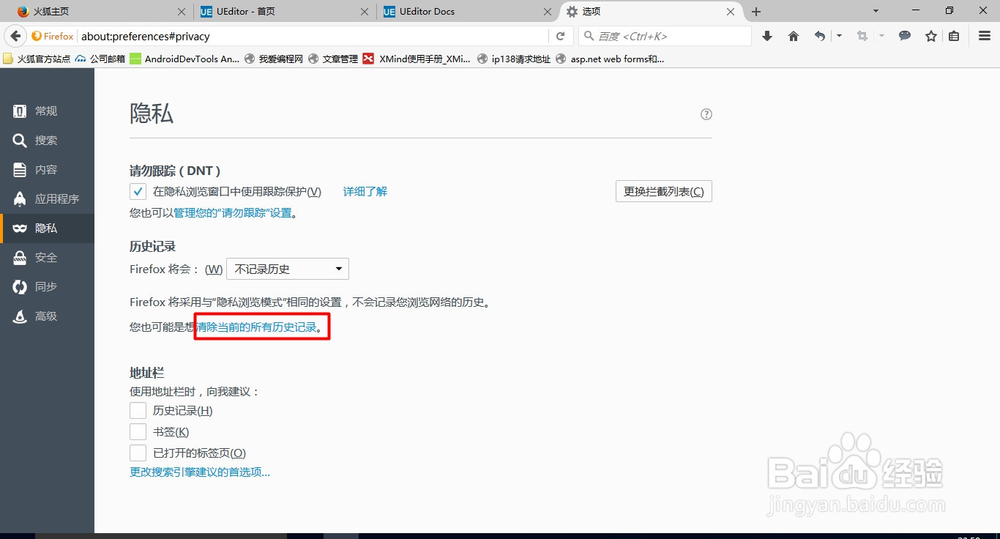Open the 火狐官方站点 bookmark folder
Image resolution: width=1000 pixels, height=539 pixels.
coord(37,59)
